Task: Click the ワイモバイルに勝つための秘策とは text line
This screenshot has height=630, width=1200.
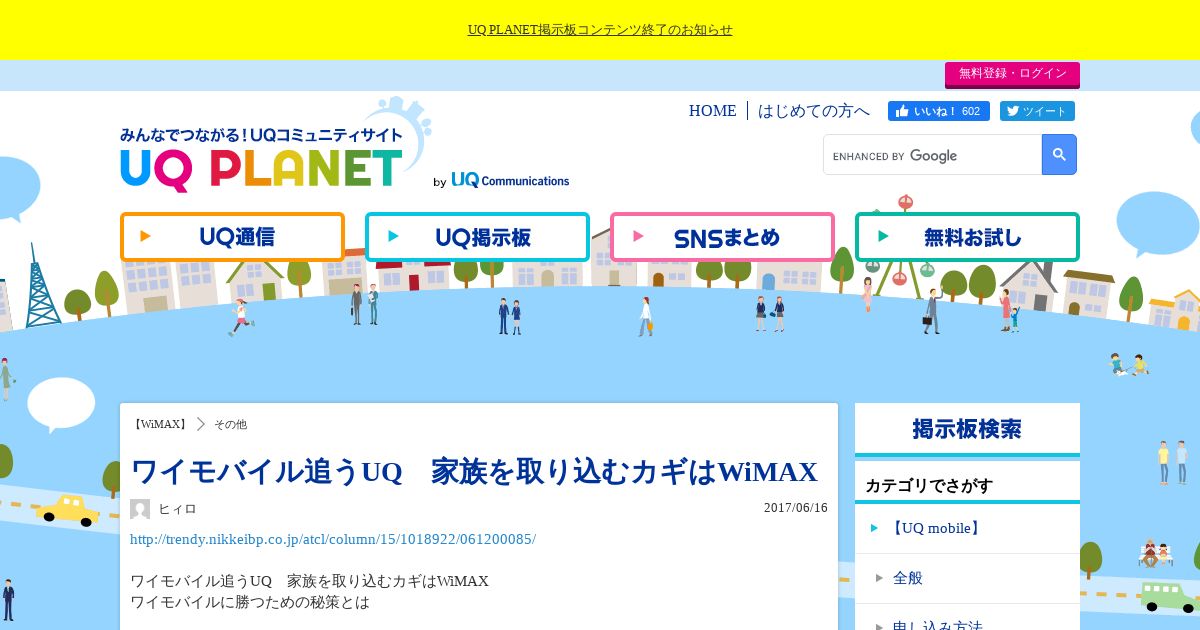Action: pos(250,602)
